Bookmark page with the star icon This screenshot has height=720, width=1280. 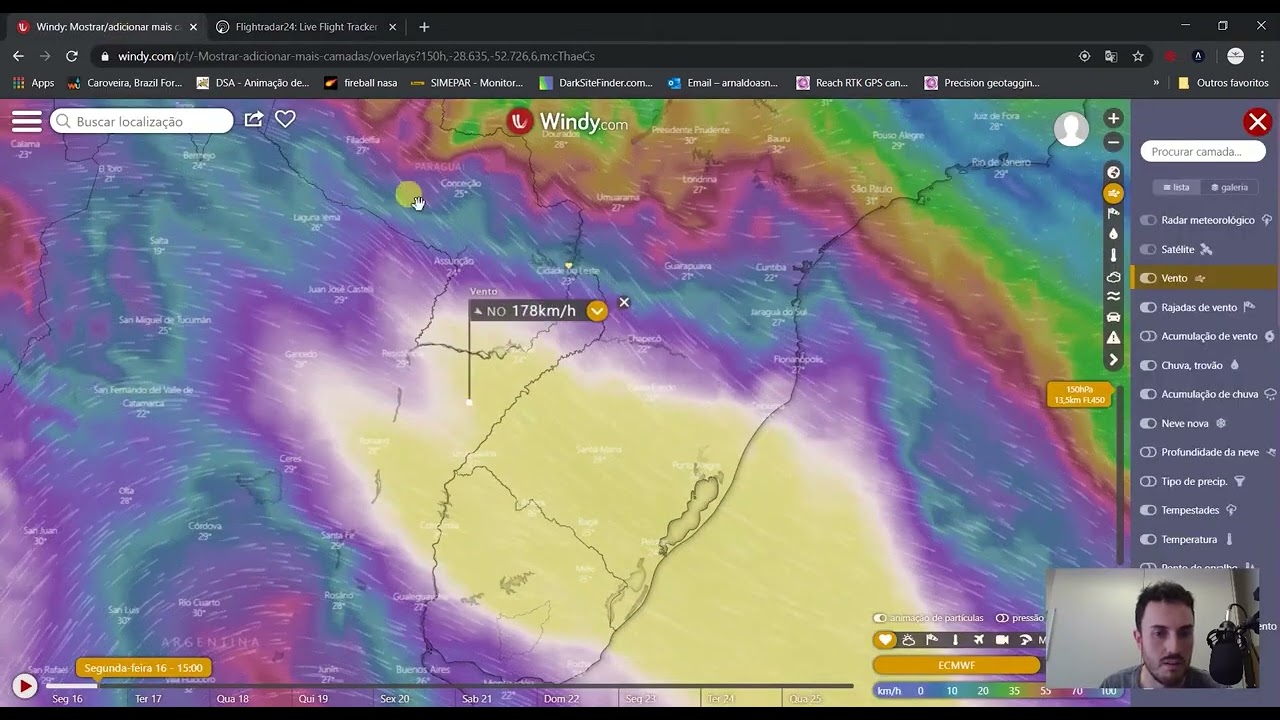click(x=1137, y=56)
